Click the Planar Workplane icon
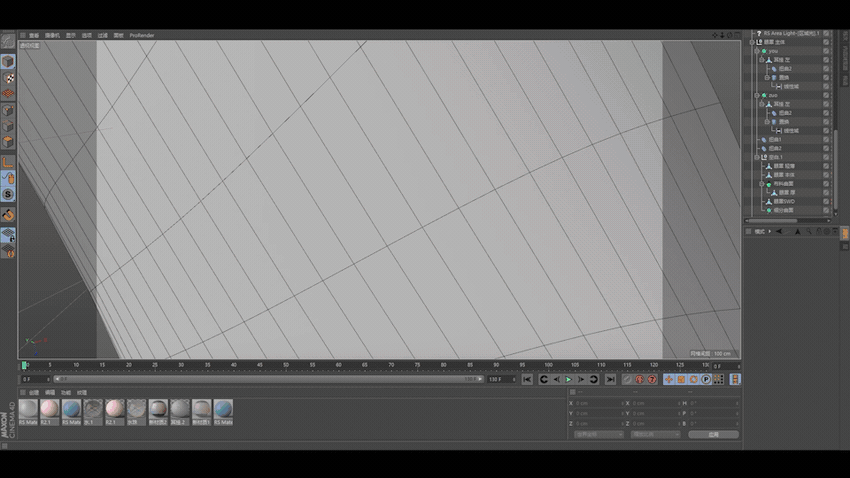The height and width of the screenshot is (478, 850). pos(8,251)
